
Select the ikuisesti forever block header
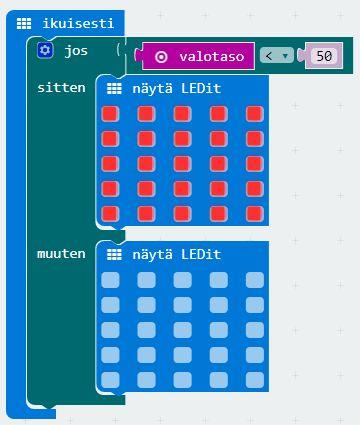(66, 23)
